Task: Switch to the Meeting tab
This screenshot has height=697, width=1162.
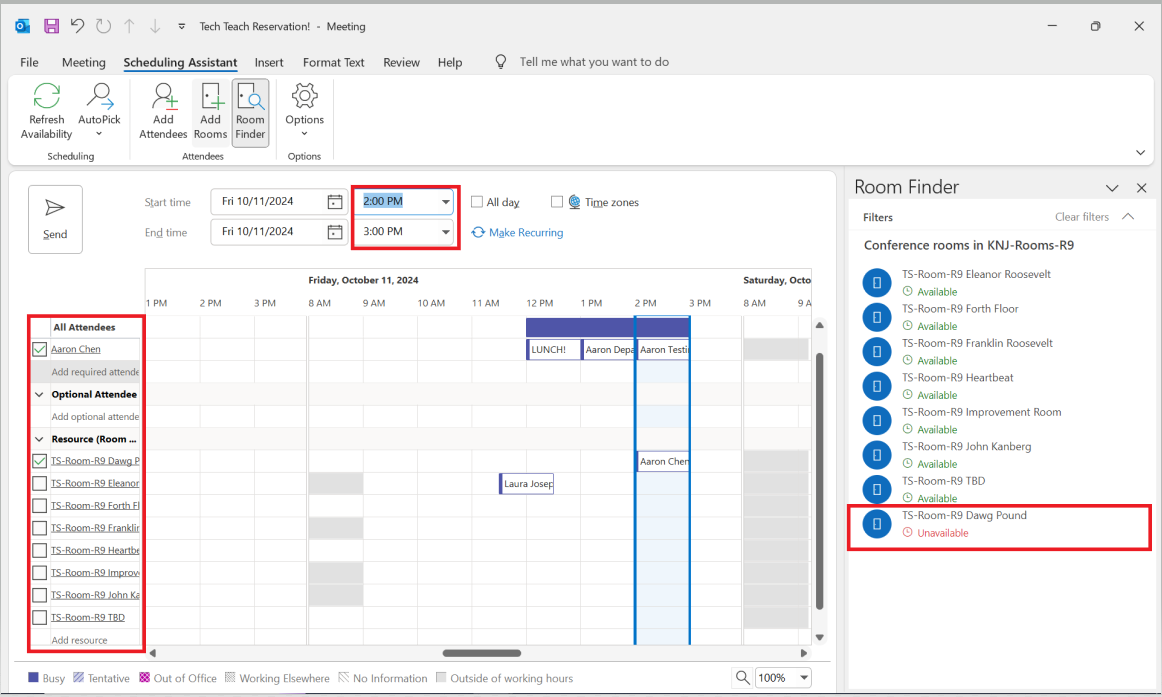Action: pos(83,62)
